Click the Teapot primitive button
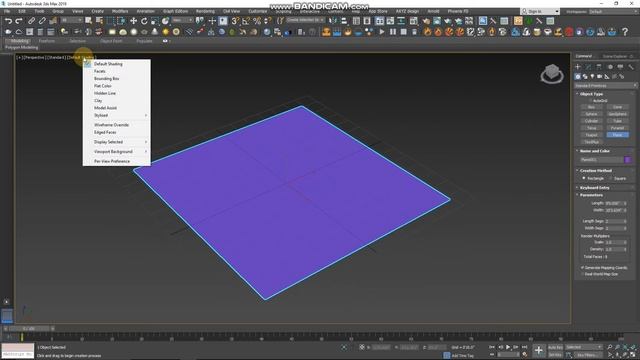The image size is (640, 360). 591,135
